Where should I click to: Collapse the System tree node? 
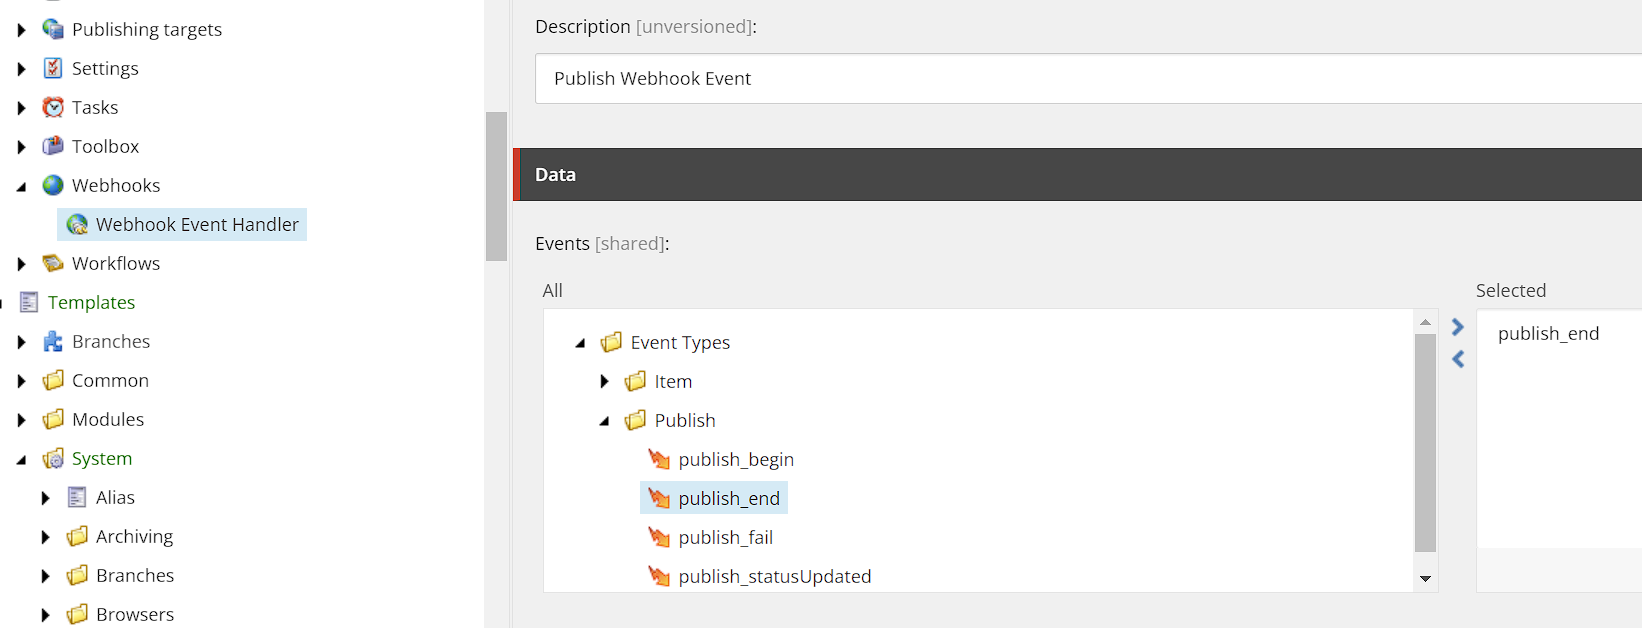point(21,460)
